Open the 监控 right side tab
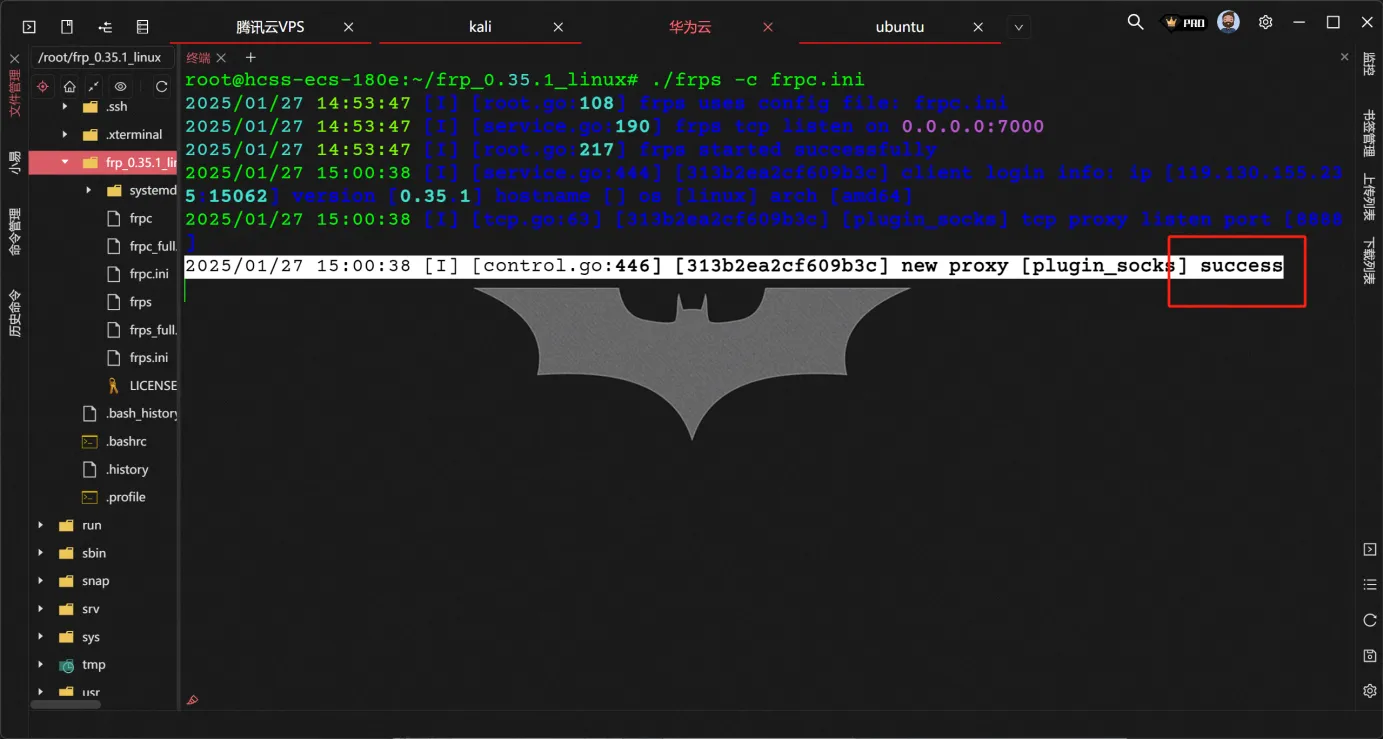 pyautogui.click(x=1369, y=63)
